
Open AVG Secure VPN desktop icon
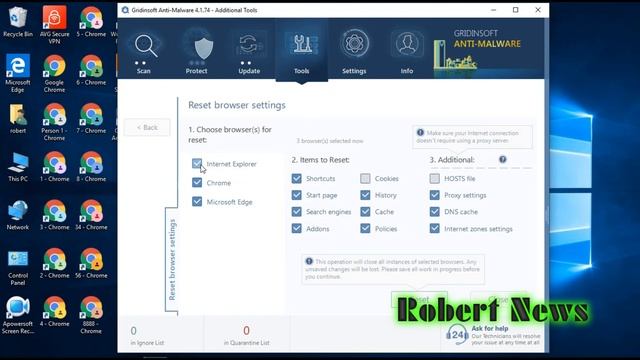54,26
